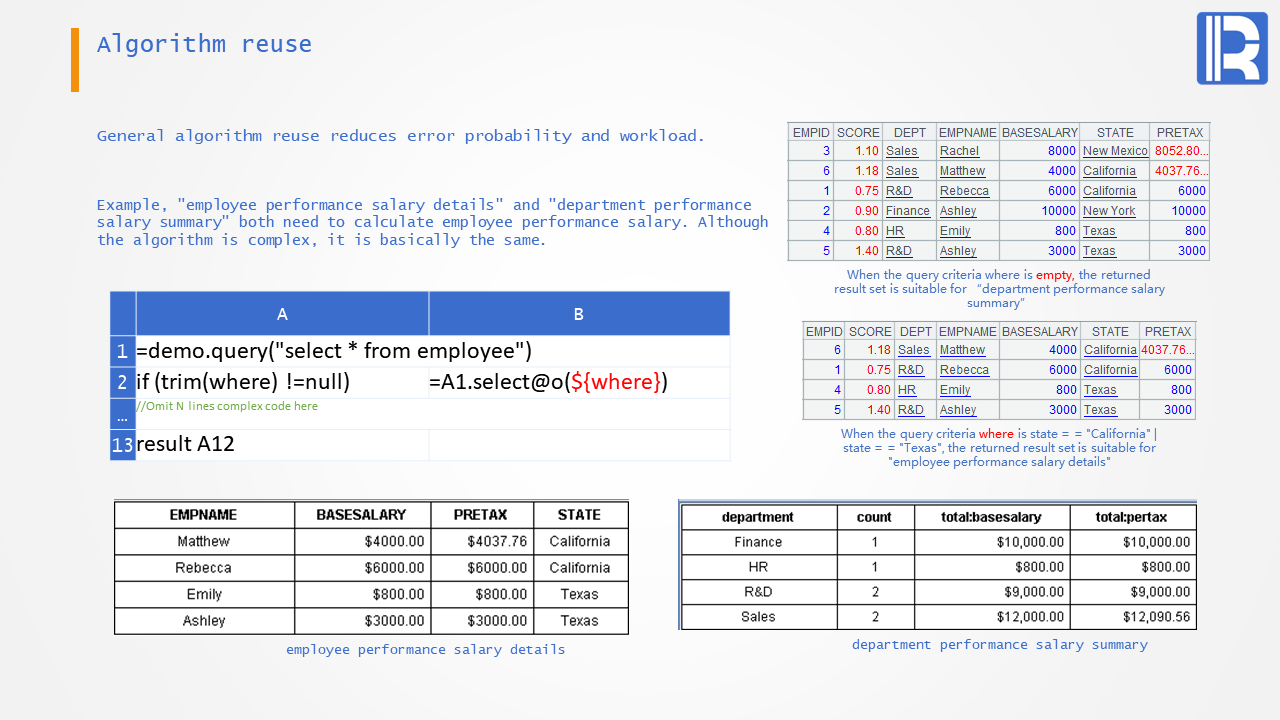This screenshot has height=720, width=1280.
Task: Select the R&D row in department summary
Action: tap(938, 592)
